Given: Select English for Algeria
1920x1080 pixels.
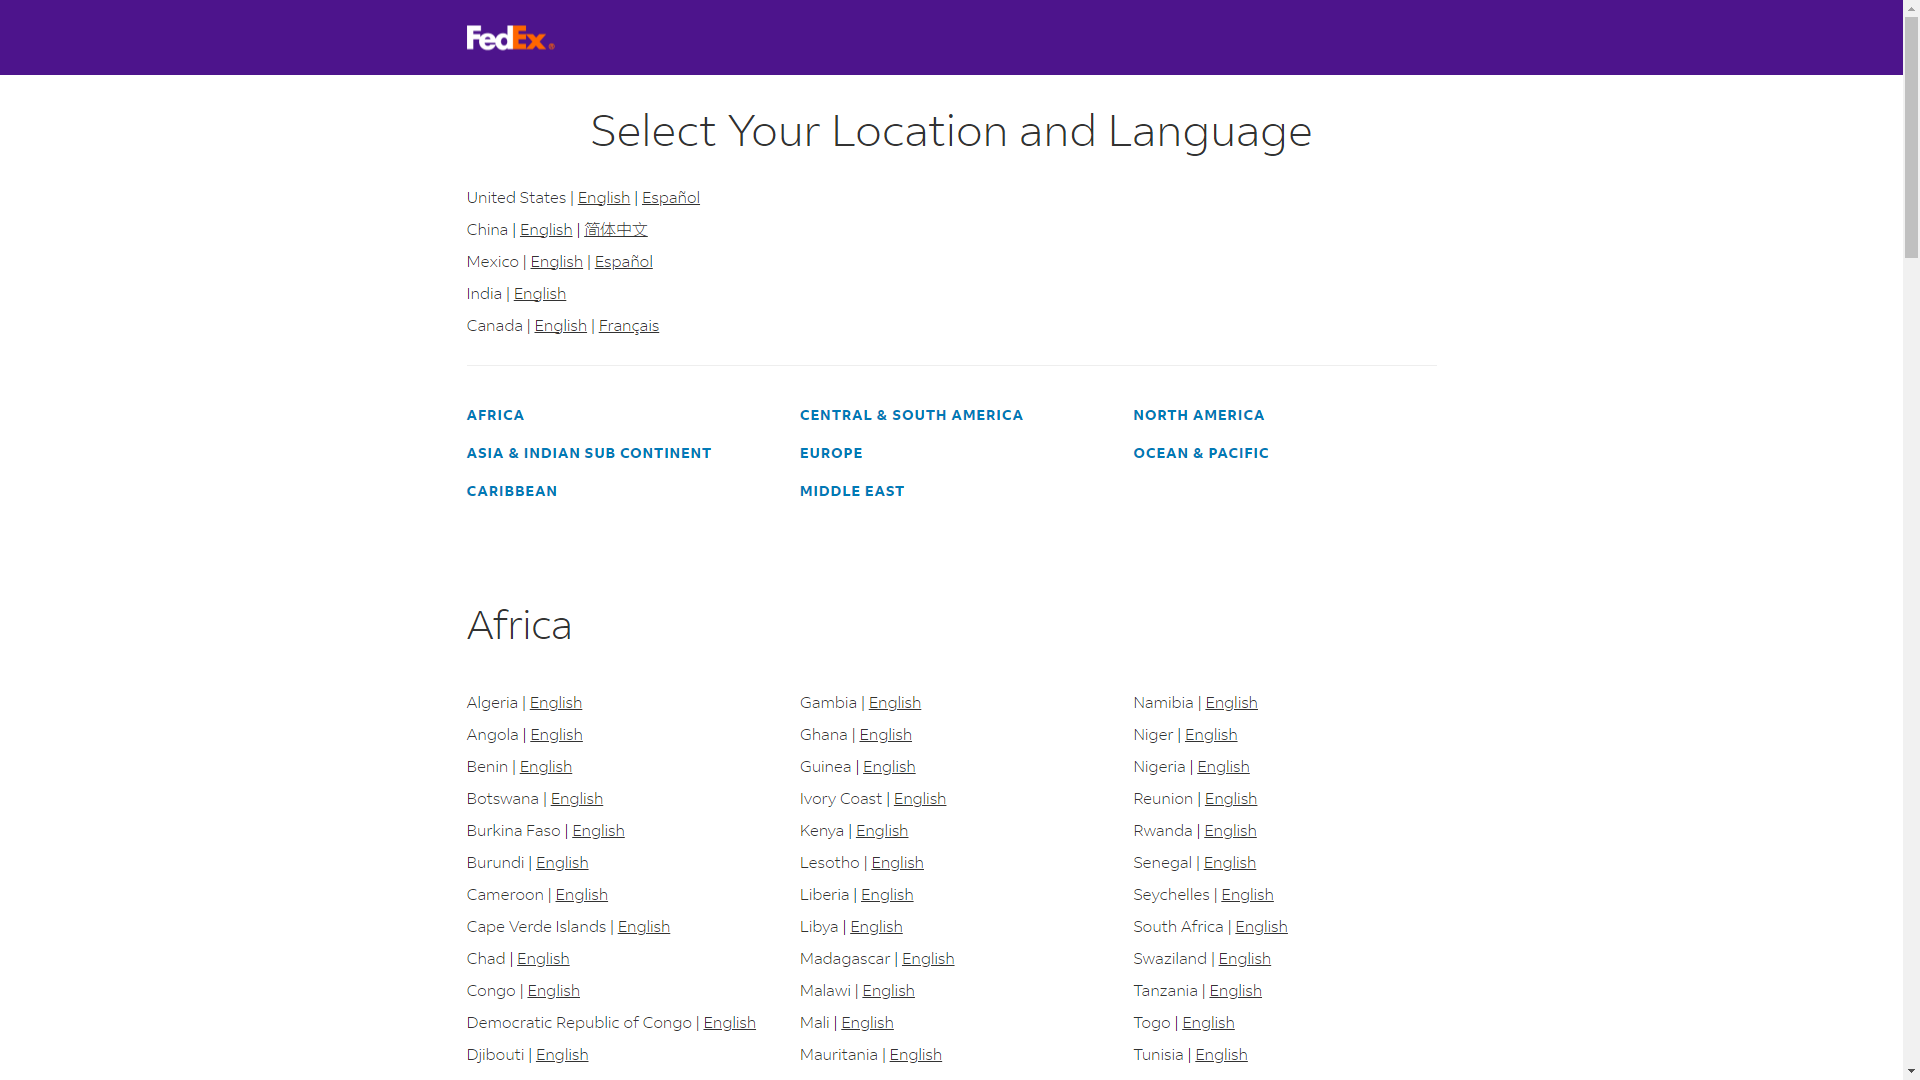Looking at the screenshot, I should coord(555,702).
